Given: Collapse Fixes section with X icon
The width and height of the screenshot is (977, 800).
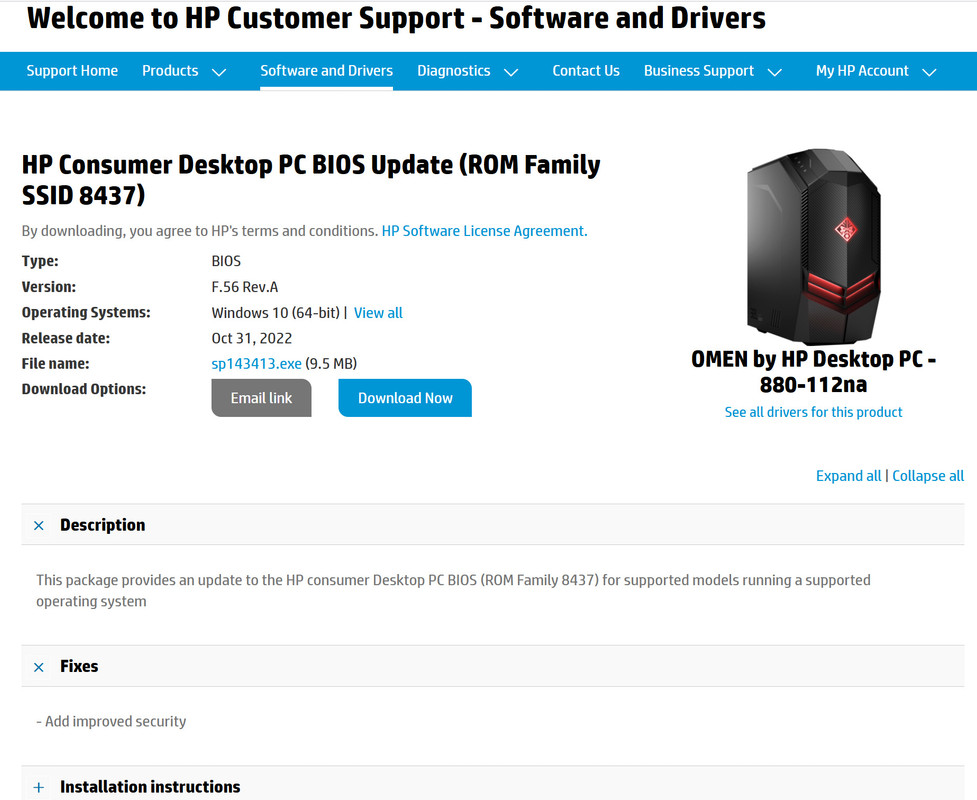Looking at the screenshot, I should (39, 667).
